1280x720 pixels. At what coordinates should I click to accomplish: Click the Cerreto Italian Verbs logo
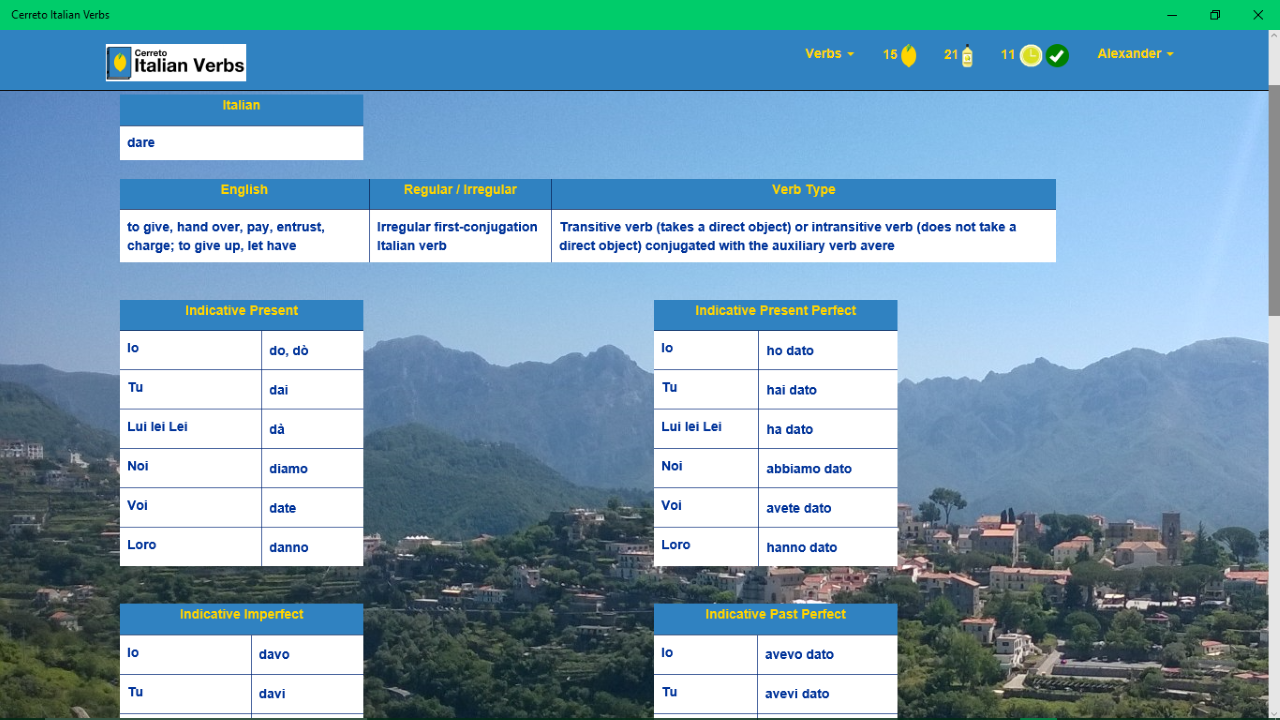pyautogui.click(x=175, y=62)
